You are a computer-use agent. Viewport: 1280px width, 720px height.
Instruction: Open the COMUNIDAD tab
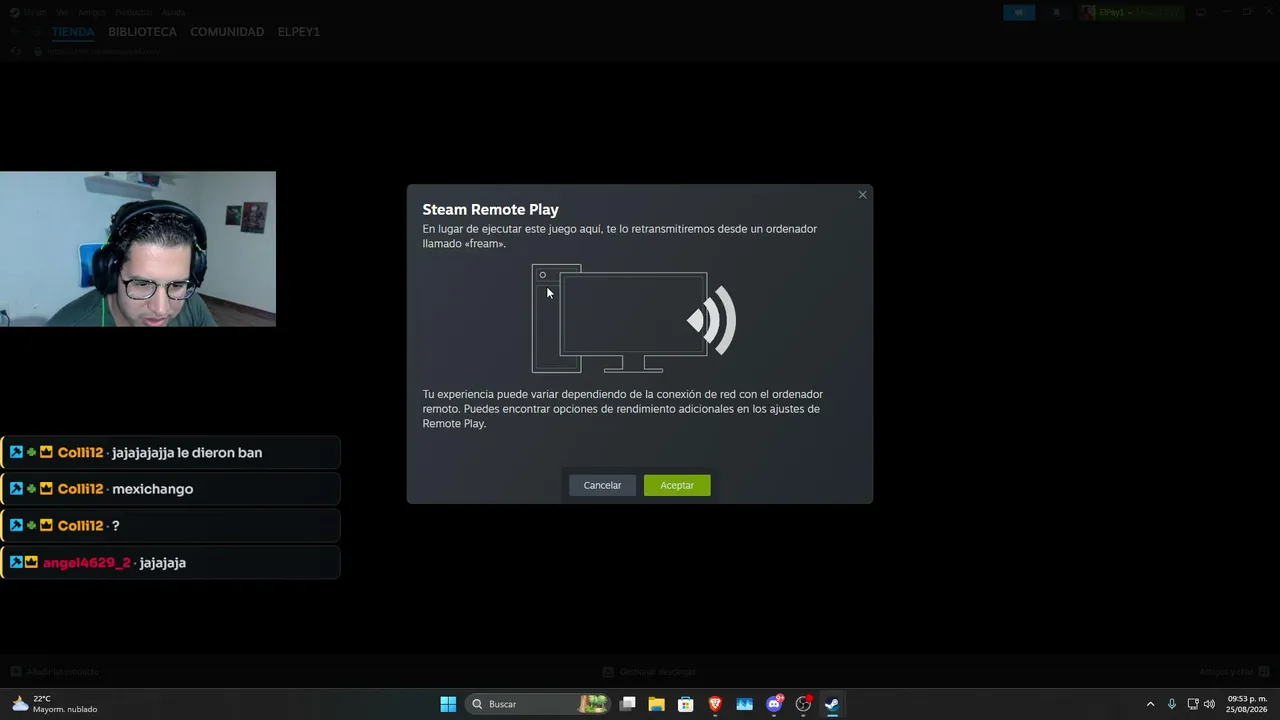(227, 32)
